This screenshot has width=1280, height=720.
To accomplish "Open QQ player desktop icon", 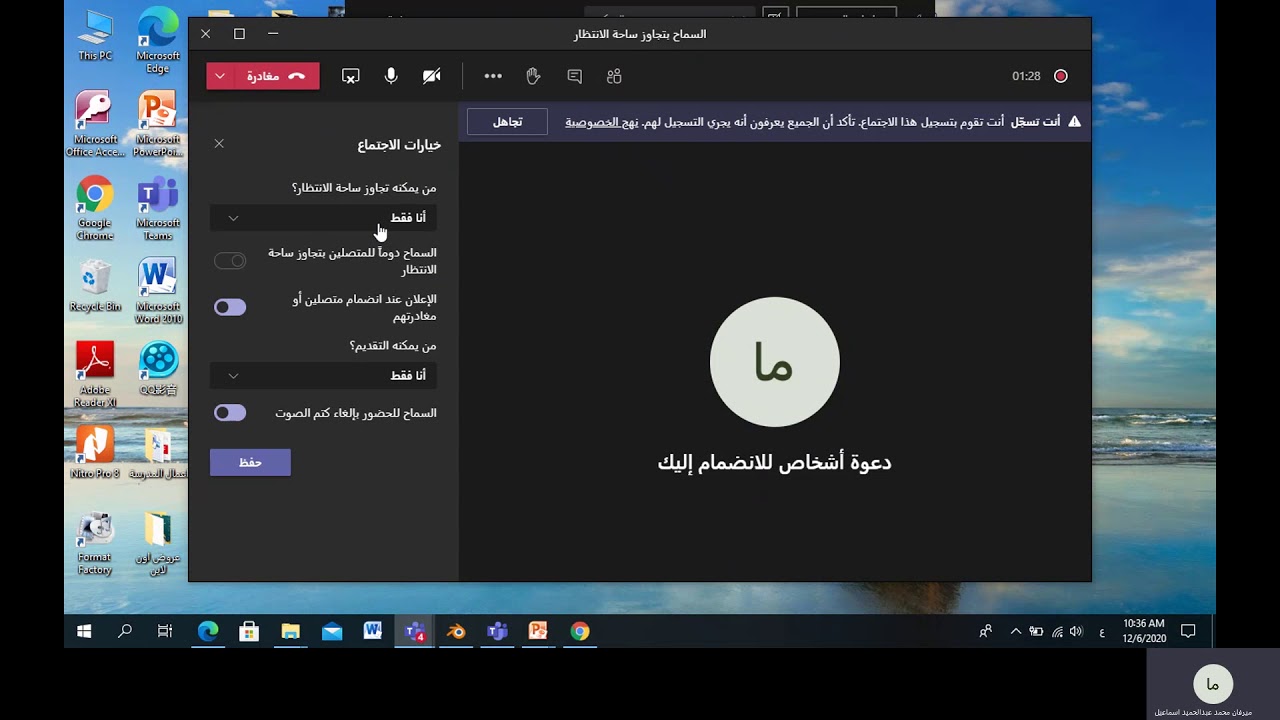I will click(x=158, y=368).
